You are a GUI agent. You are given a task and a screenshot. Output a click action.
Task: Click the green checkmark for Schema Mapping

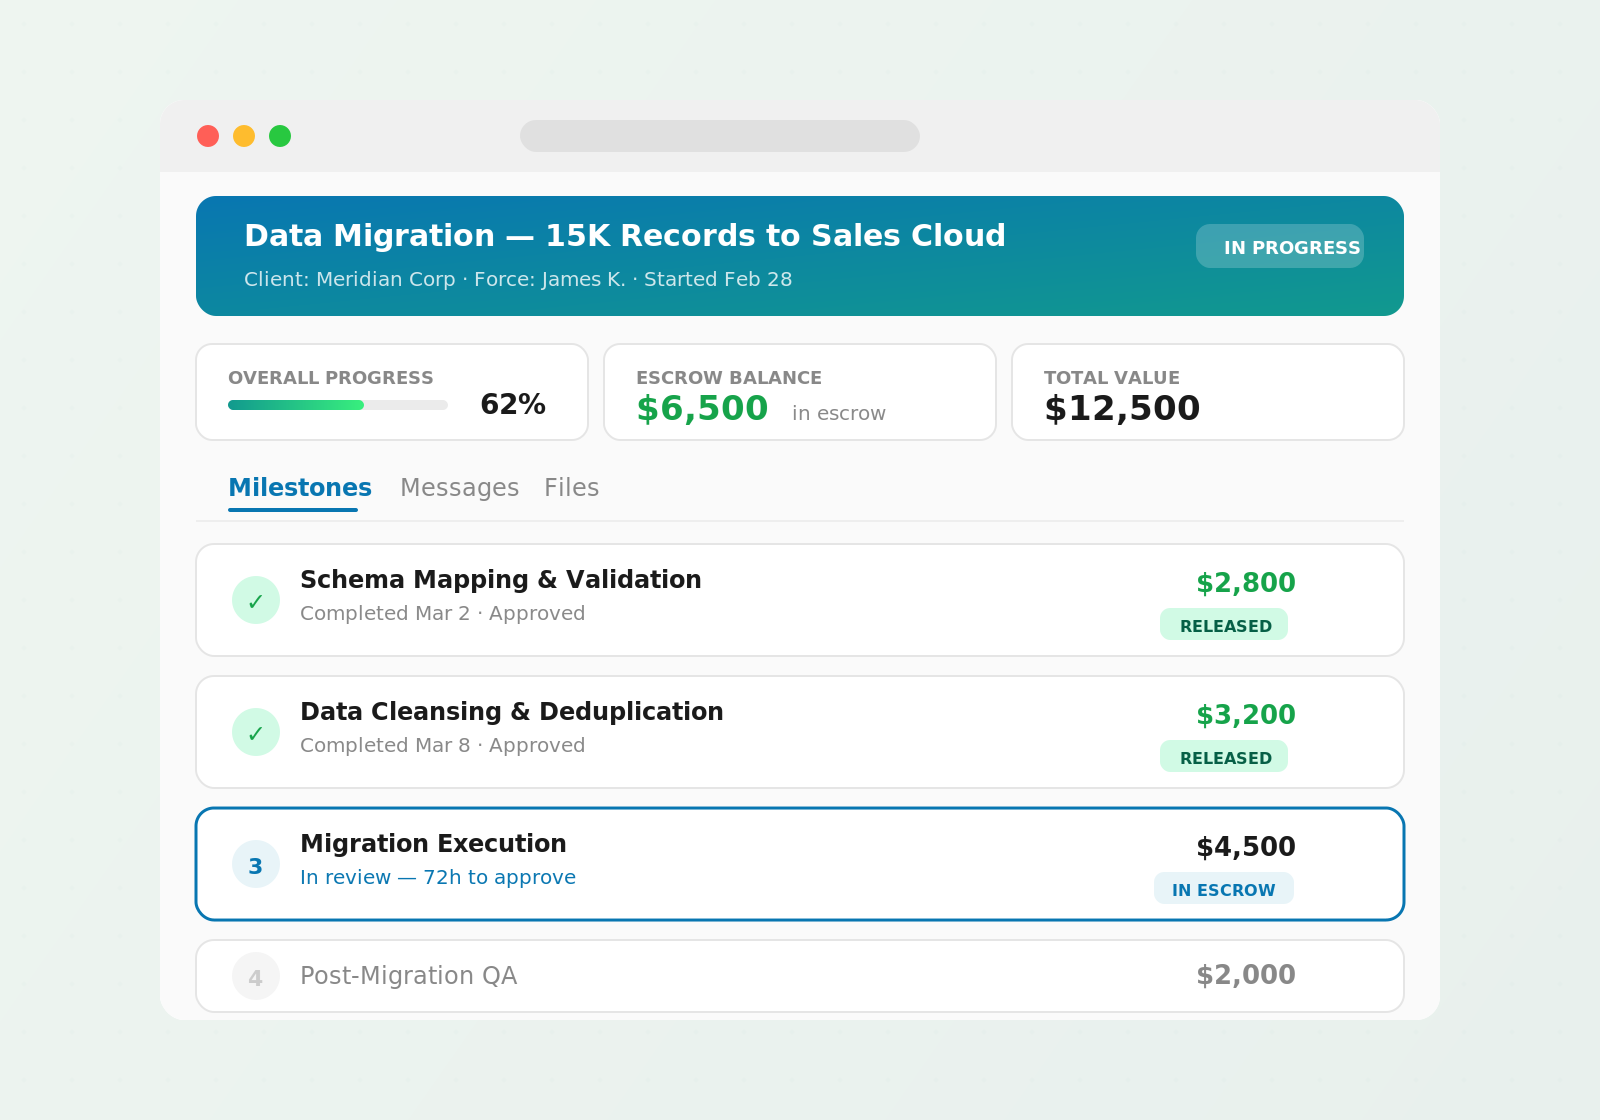[x=256, y=600]
